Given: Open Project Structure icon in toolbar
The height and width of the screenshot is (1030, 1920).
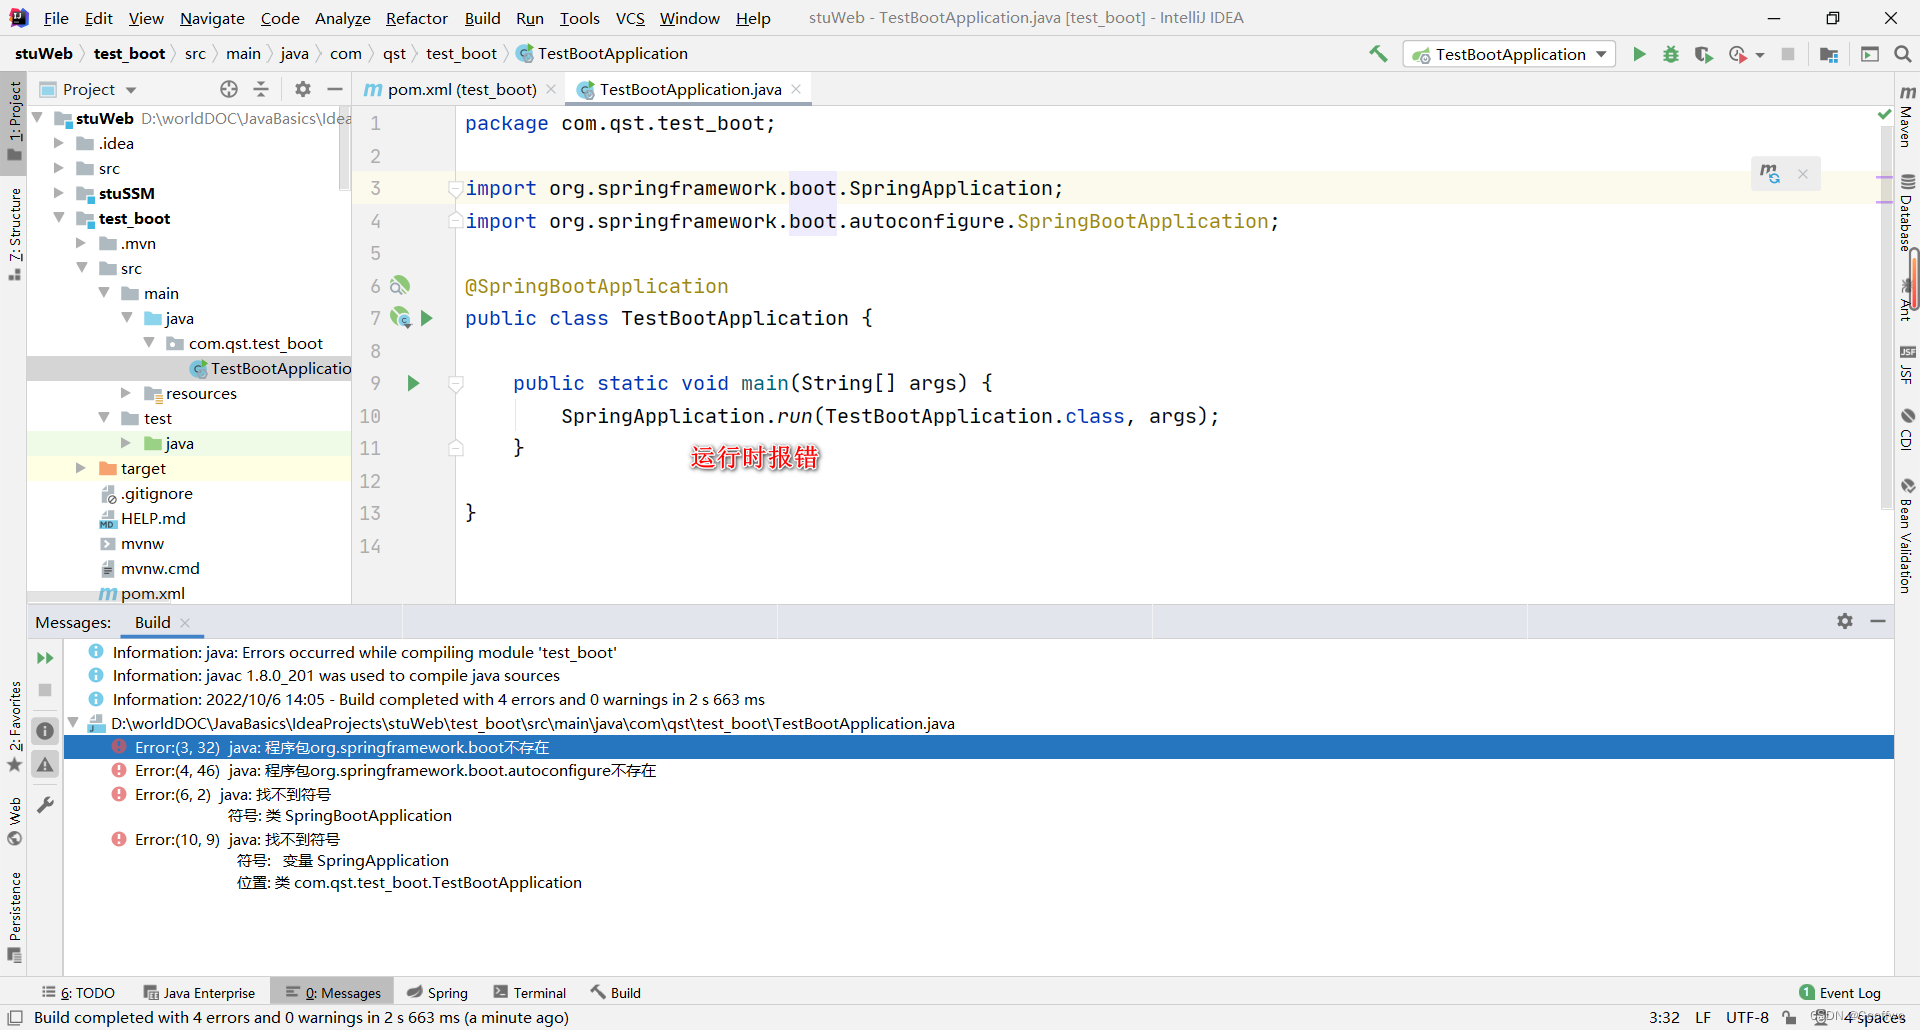Looking at the screenshot, I should 1829,54.
